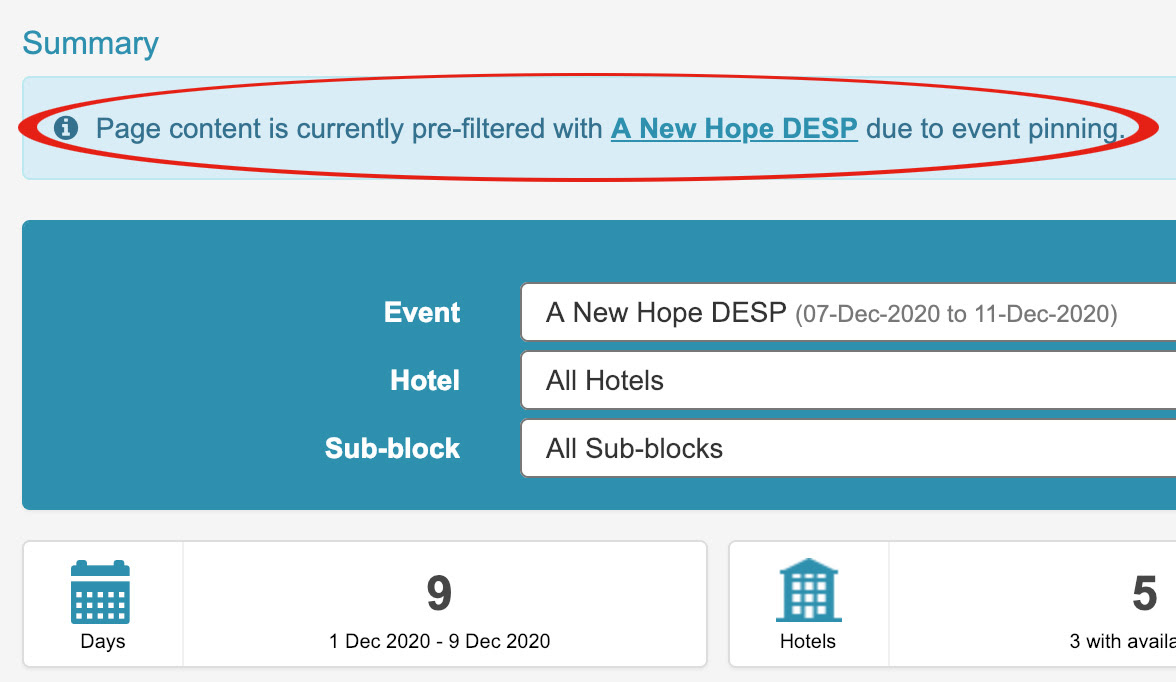Viewport: 1176px width, 682px height.
Task: Open the All Sub-blocks dropdown
Action: pos(848,448)
